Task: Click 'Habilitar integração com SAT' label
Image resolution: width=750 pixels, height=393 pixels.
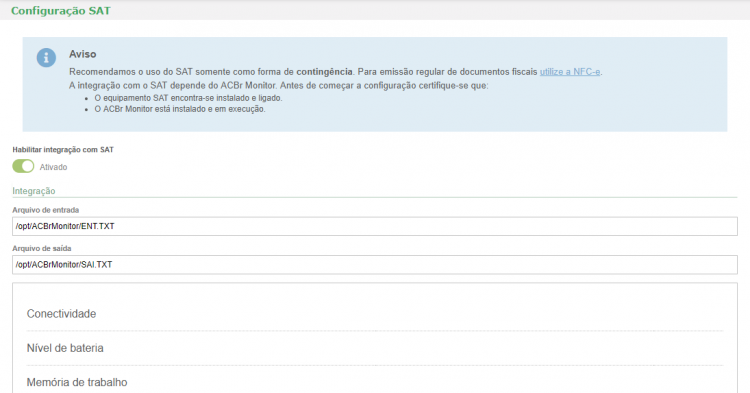Action: pyautogui.click(x=63, y=150)
